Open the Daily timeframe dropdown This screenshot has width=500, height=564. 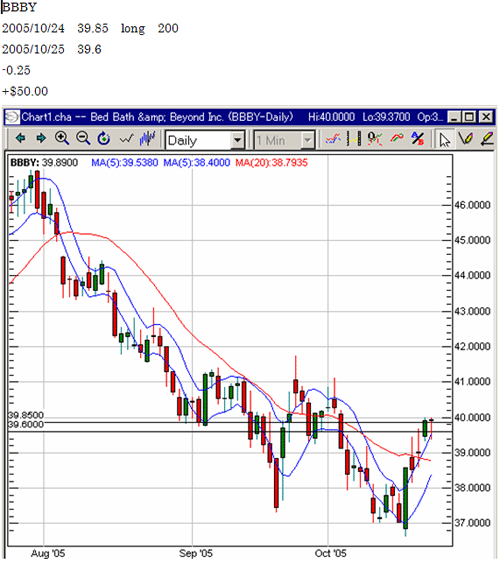pos(237,140)
